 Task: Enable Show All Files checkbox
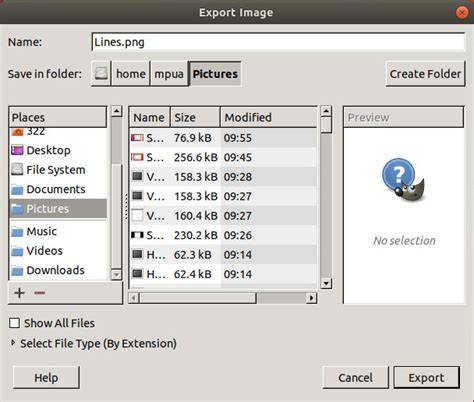click(x=14, y=323)
